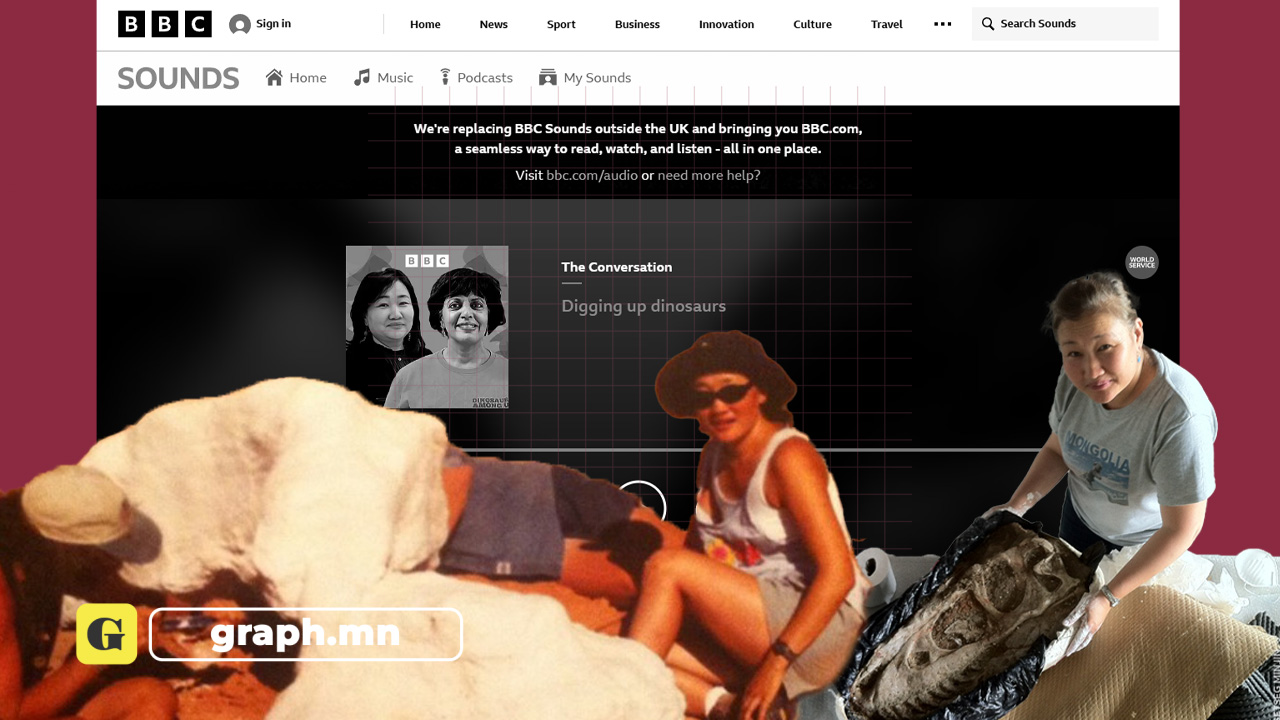Click the graph.mn label

pyautogui.click(x=306, y=634)
